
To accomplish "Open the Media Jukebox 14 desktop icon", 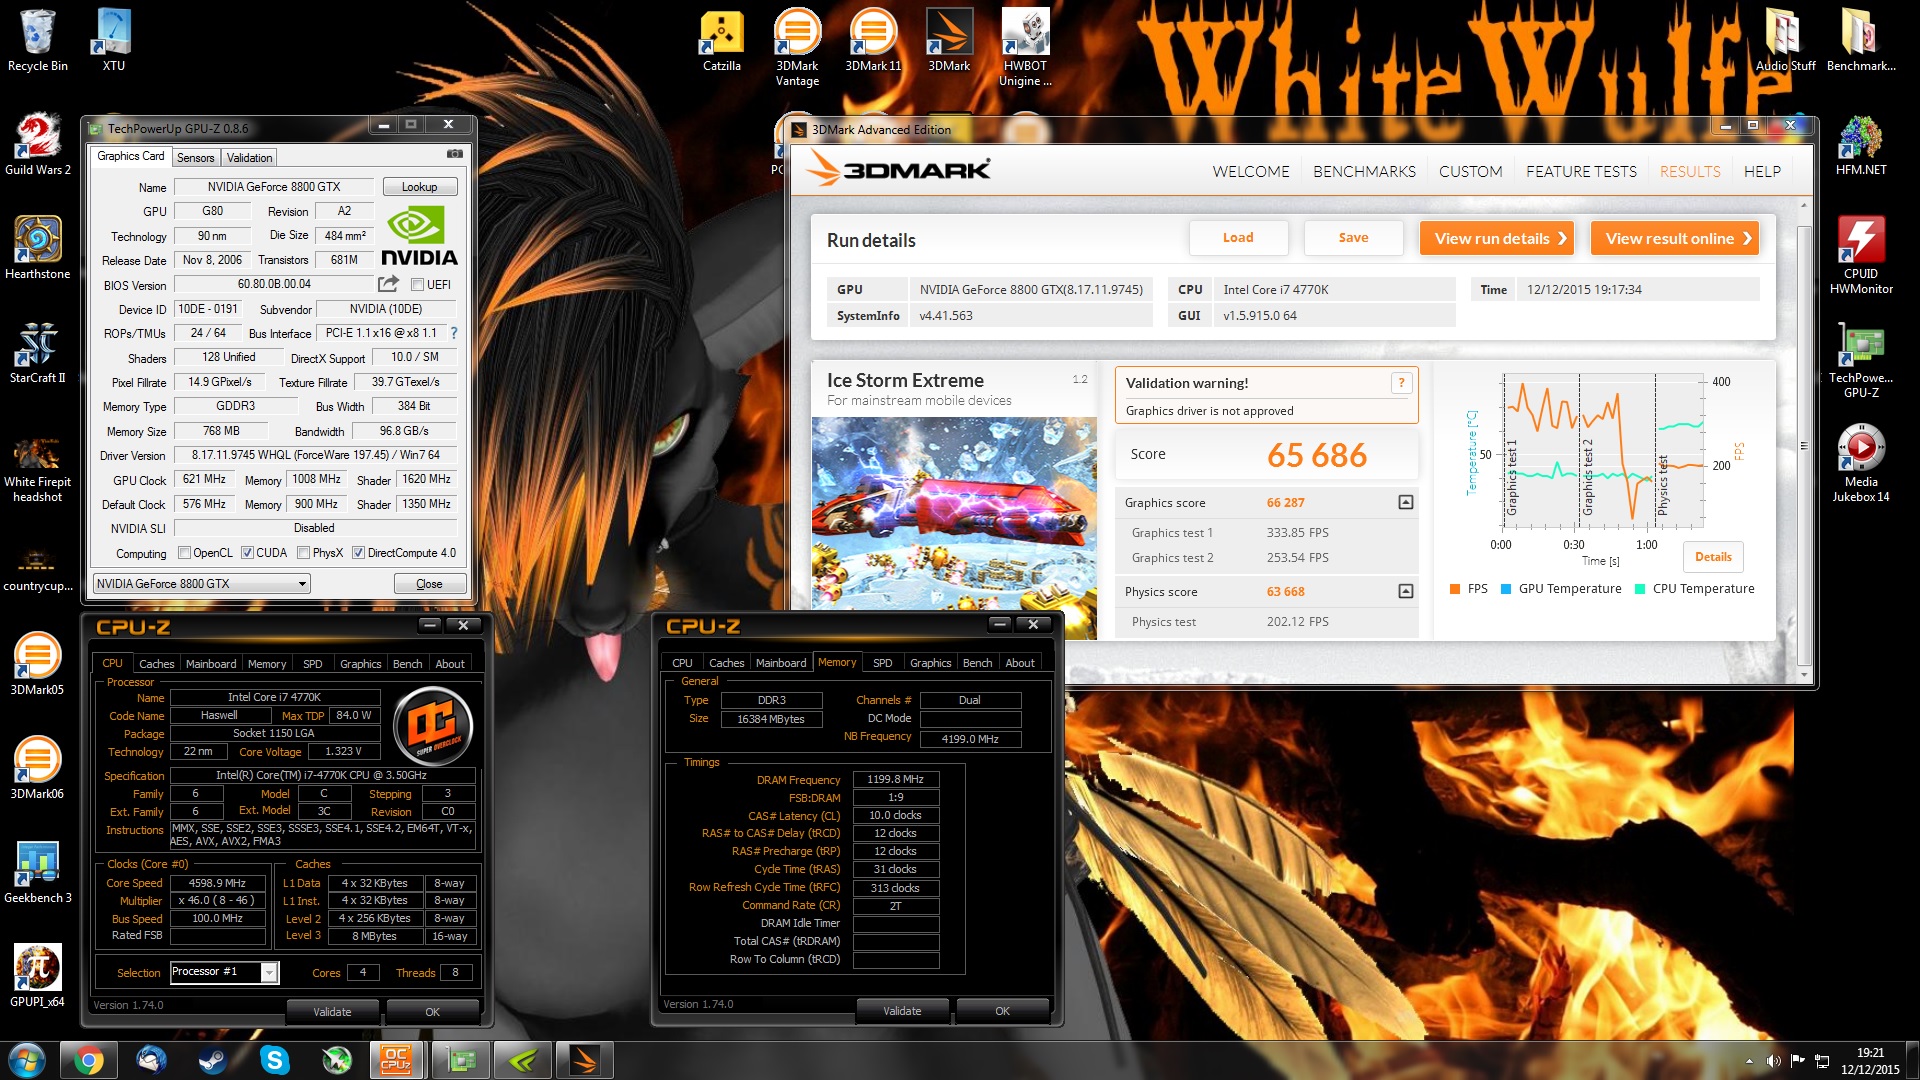I will [x=1861, y=464].
